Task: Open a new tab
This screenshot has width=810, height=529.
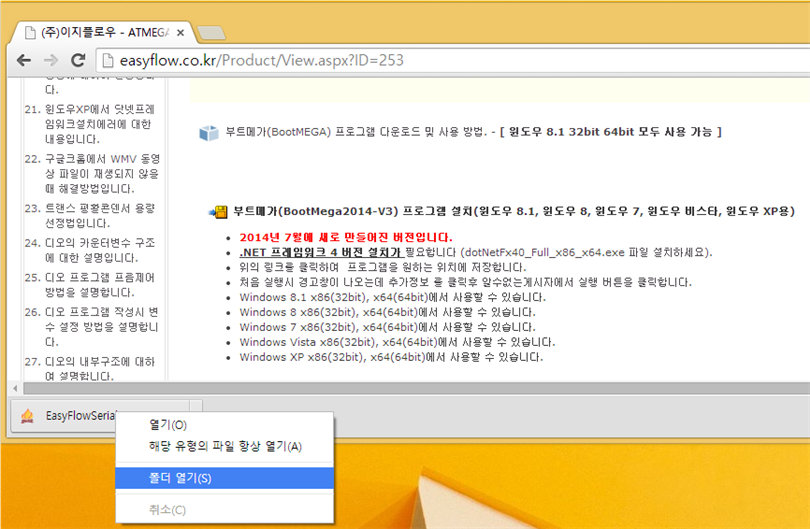Action: (211, 33)
